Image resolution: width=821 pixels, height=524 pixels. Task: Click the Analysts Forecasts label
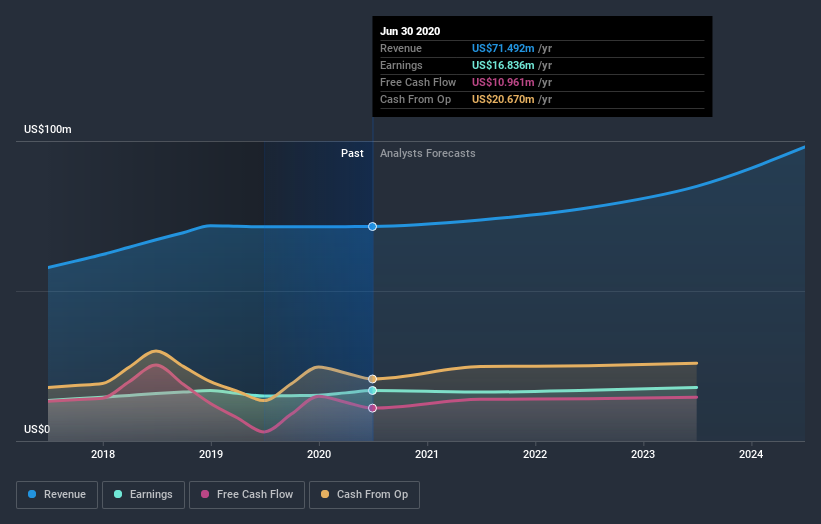(x=428, y=153)
